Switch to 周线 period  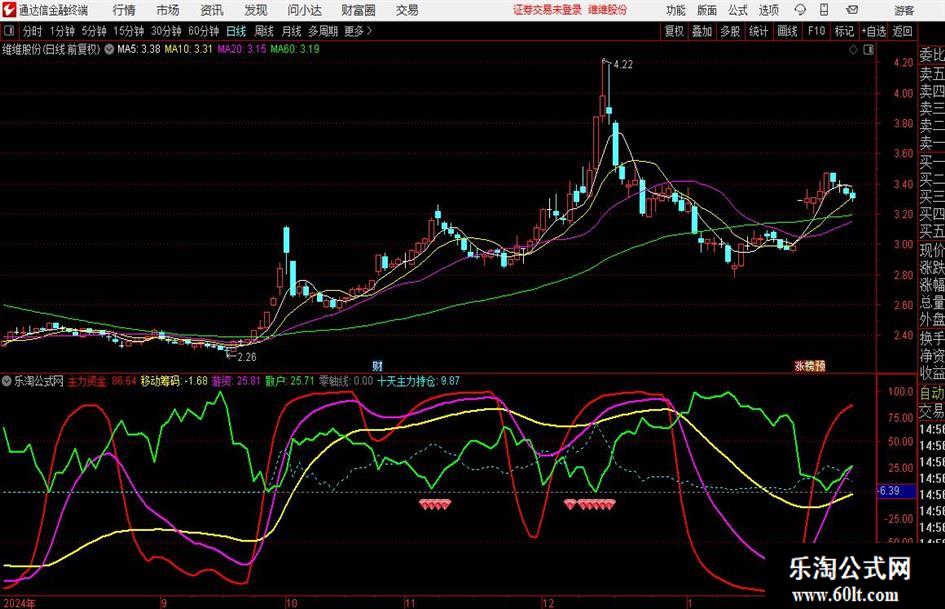tap(264, 31)
